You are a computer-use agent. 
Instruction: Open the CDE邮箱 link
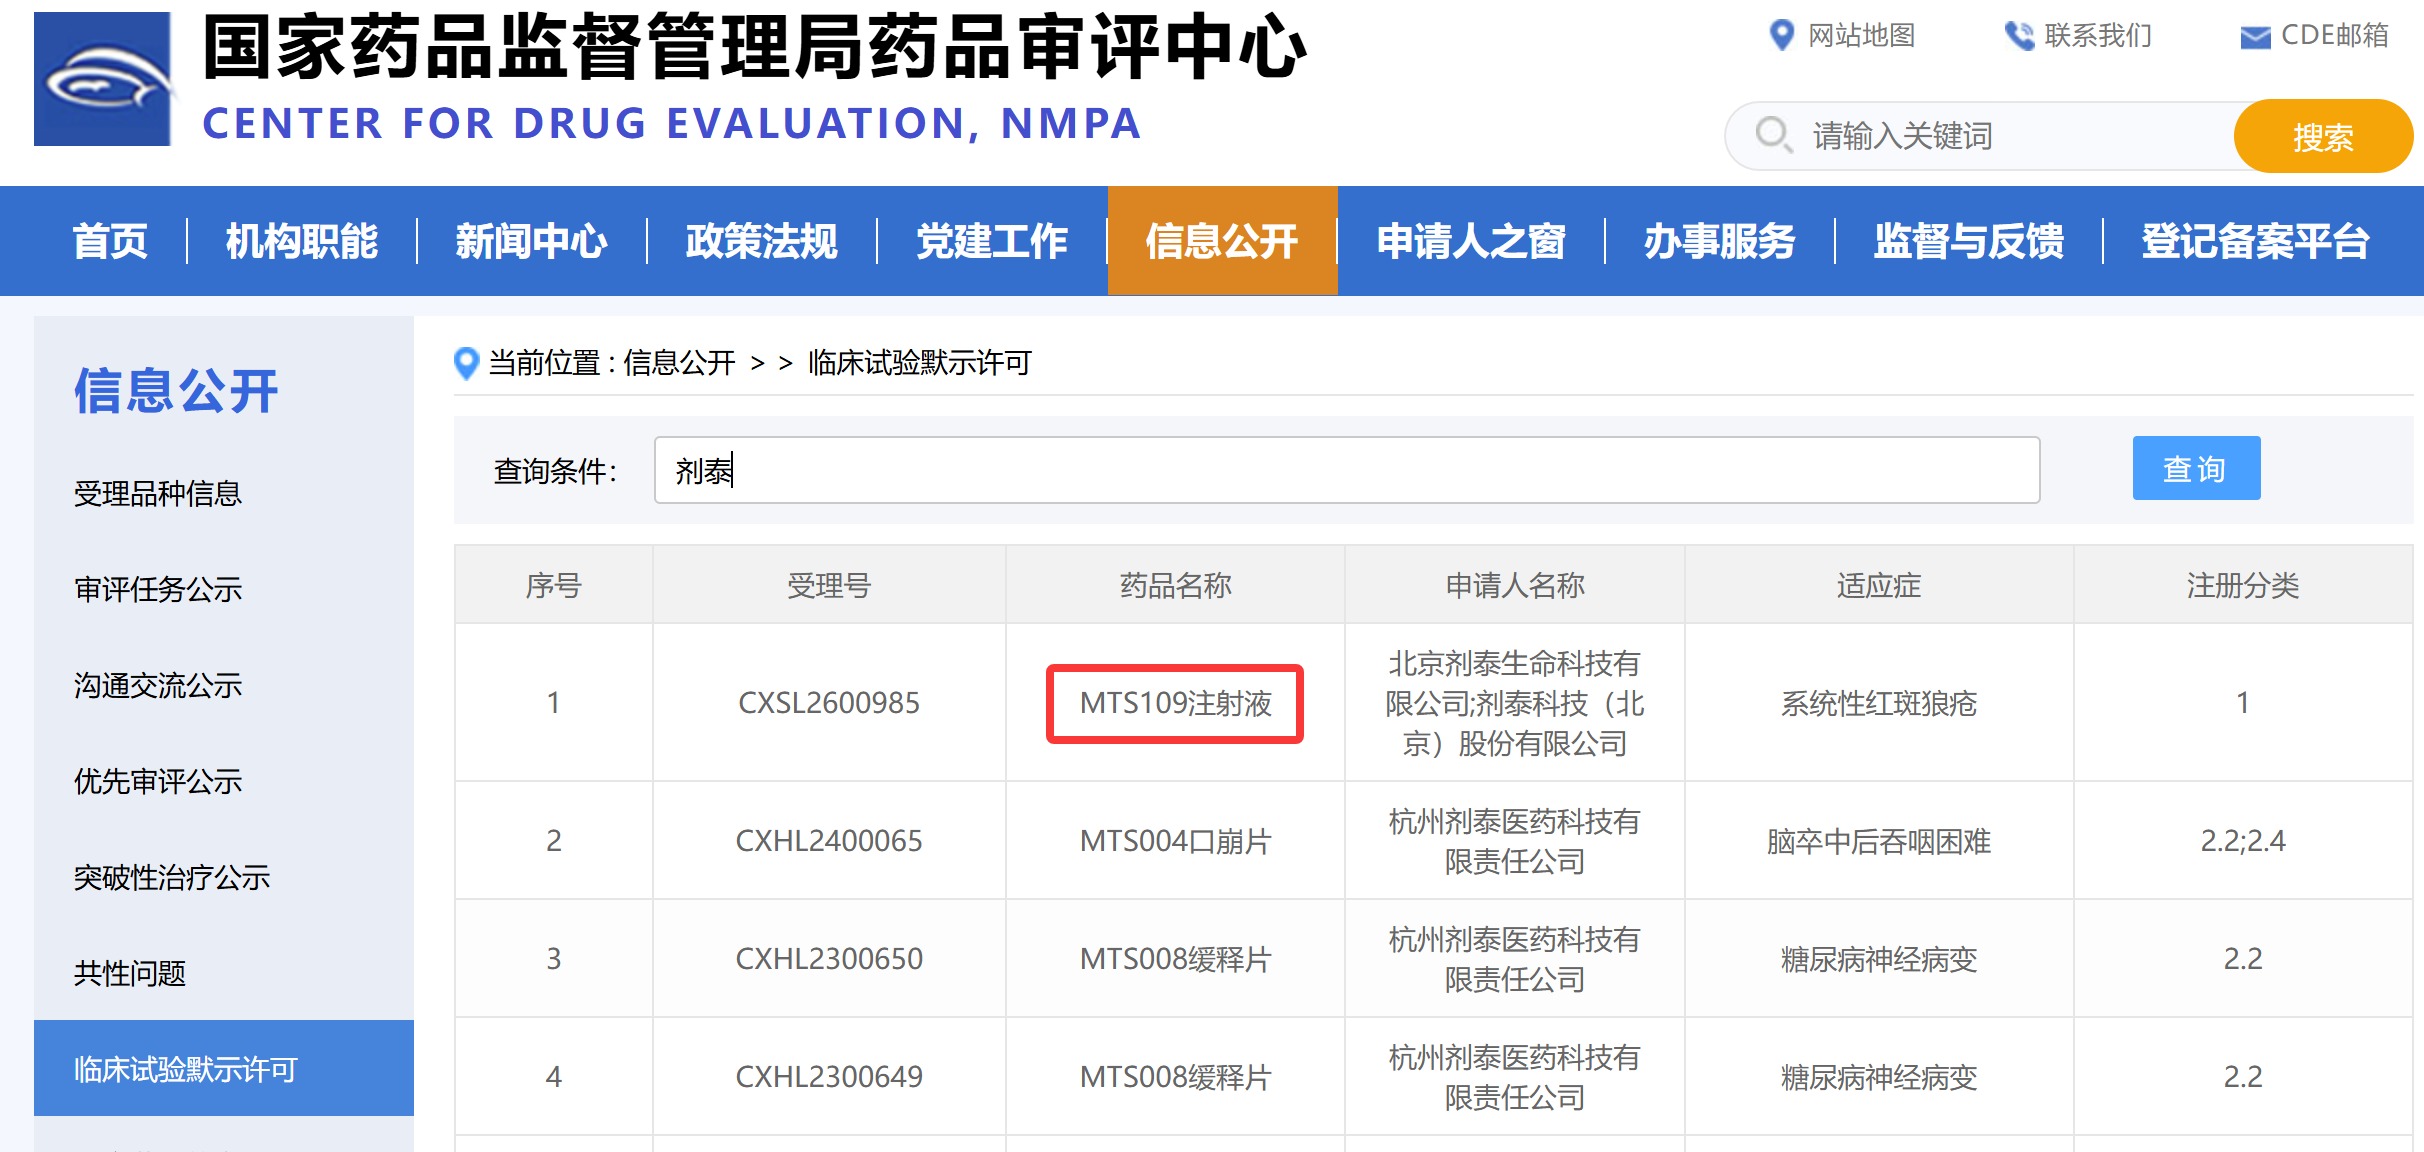[x=2335, y=36]
